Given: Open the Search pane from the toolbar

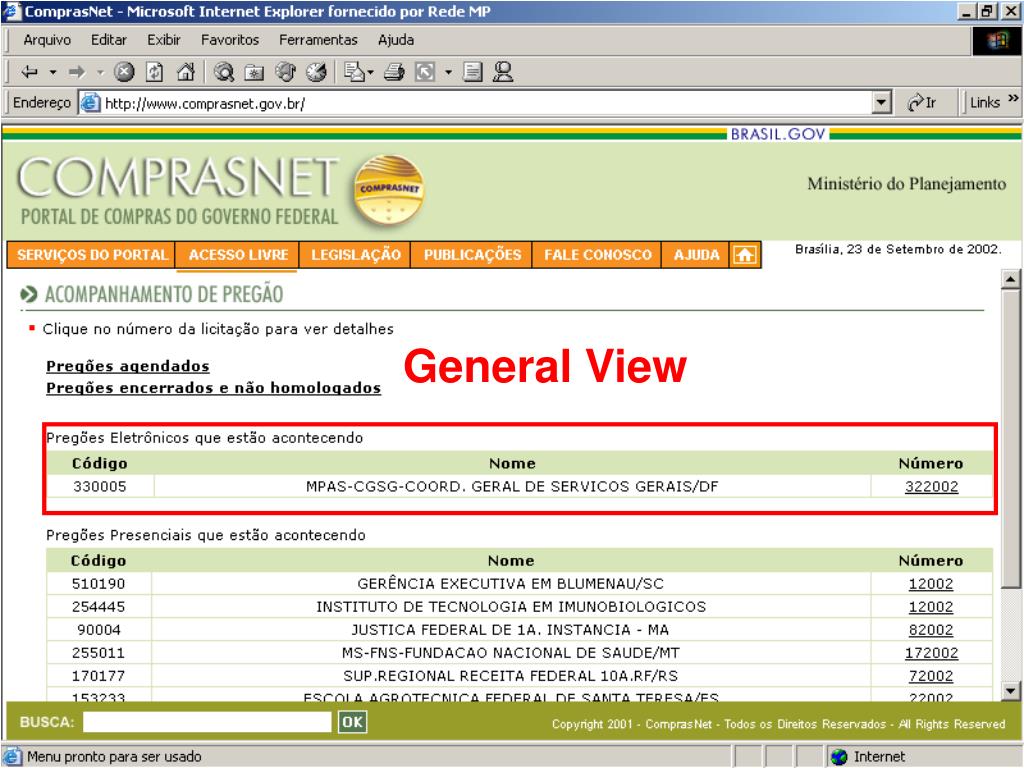Looking at the screenshot, I should coord(224,72).
